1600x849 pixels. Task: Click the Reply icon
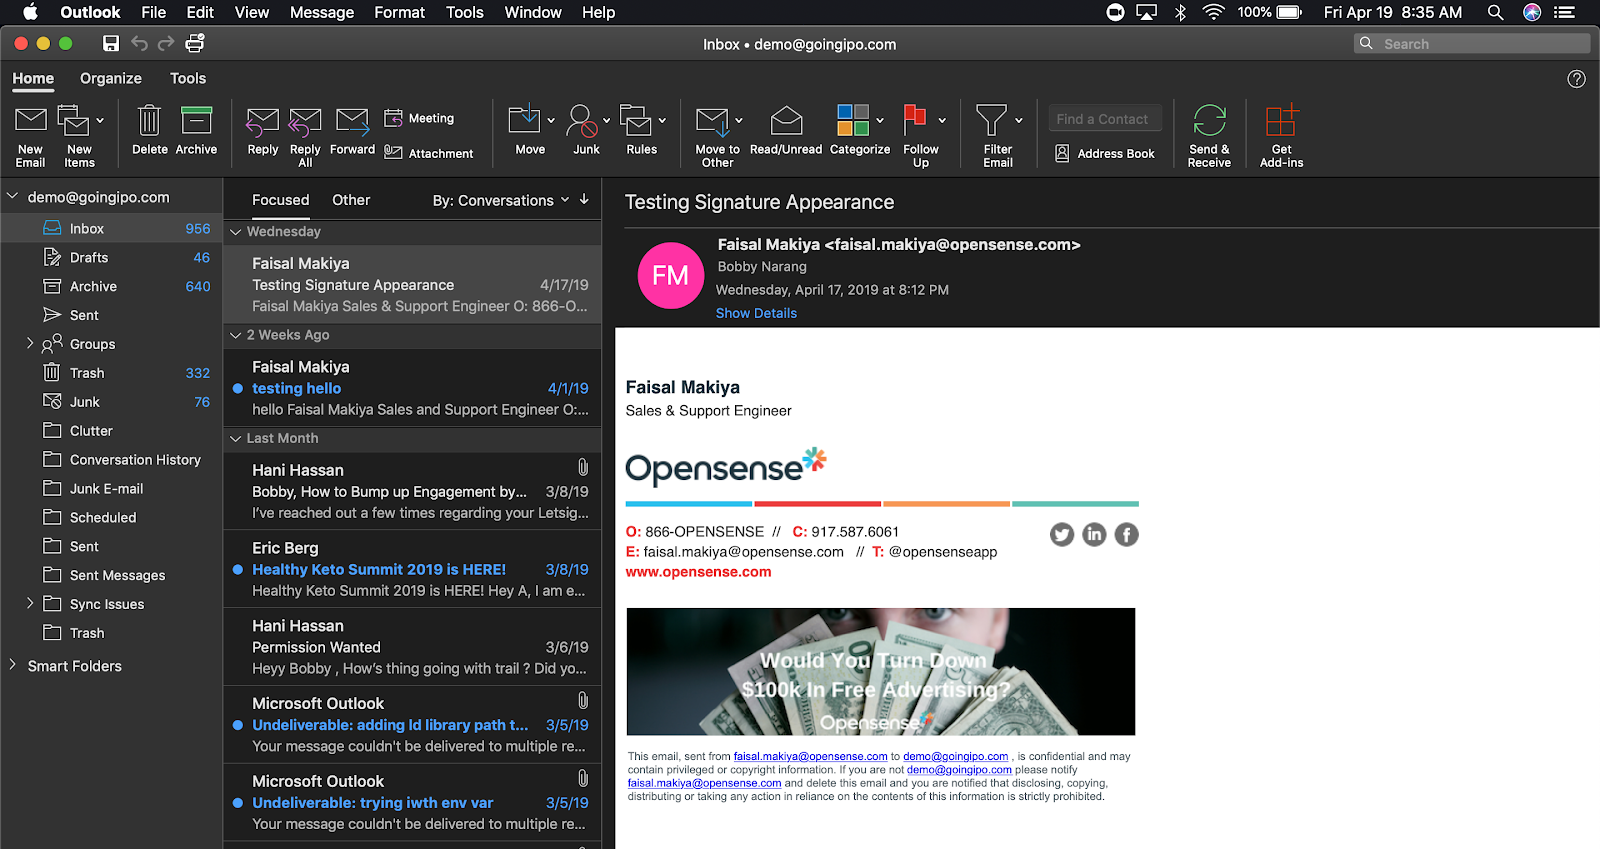click(x=262, y=123)
